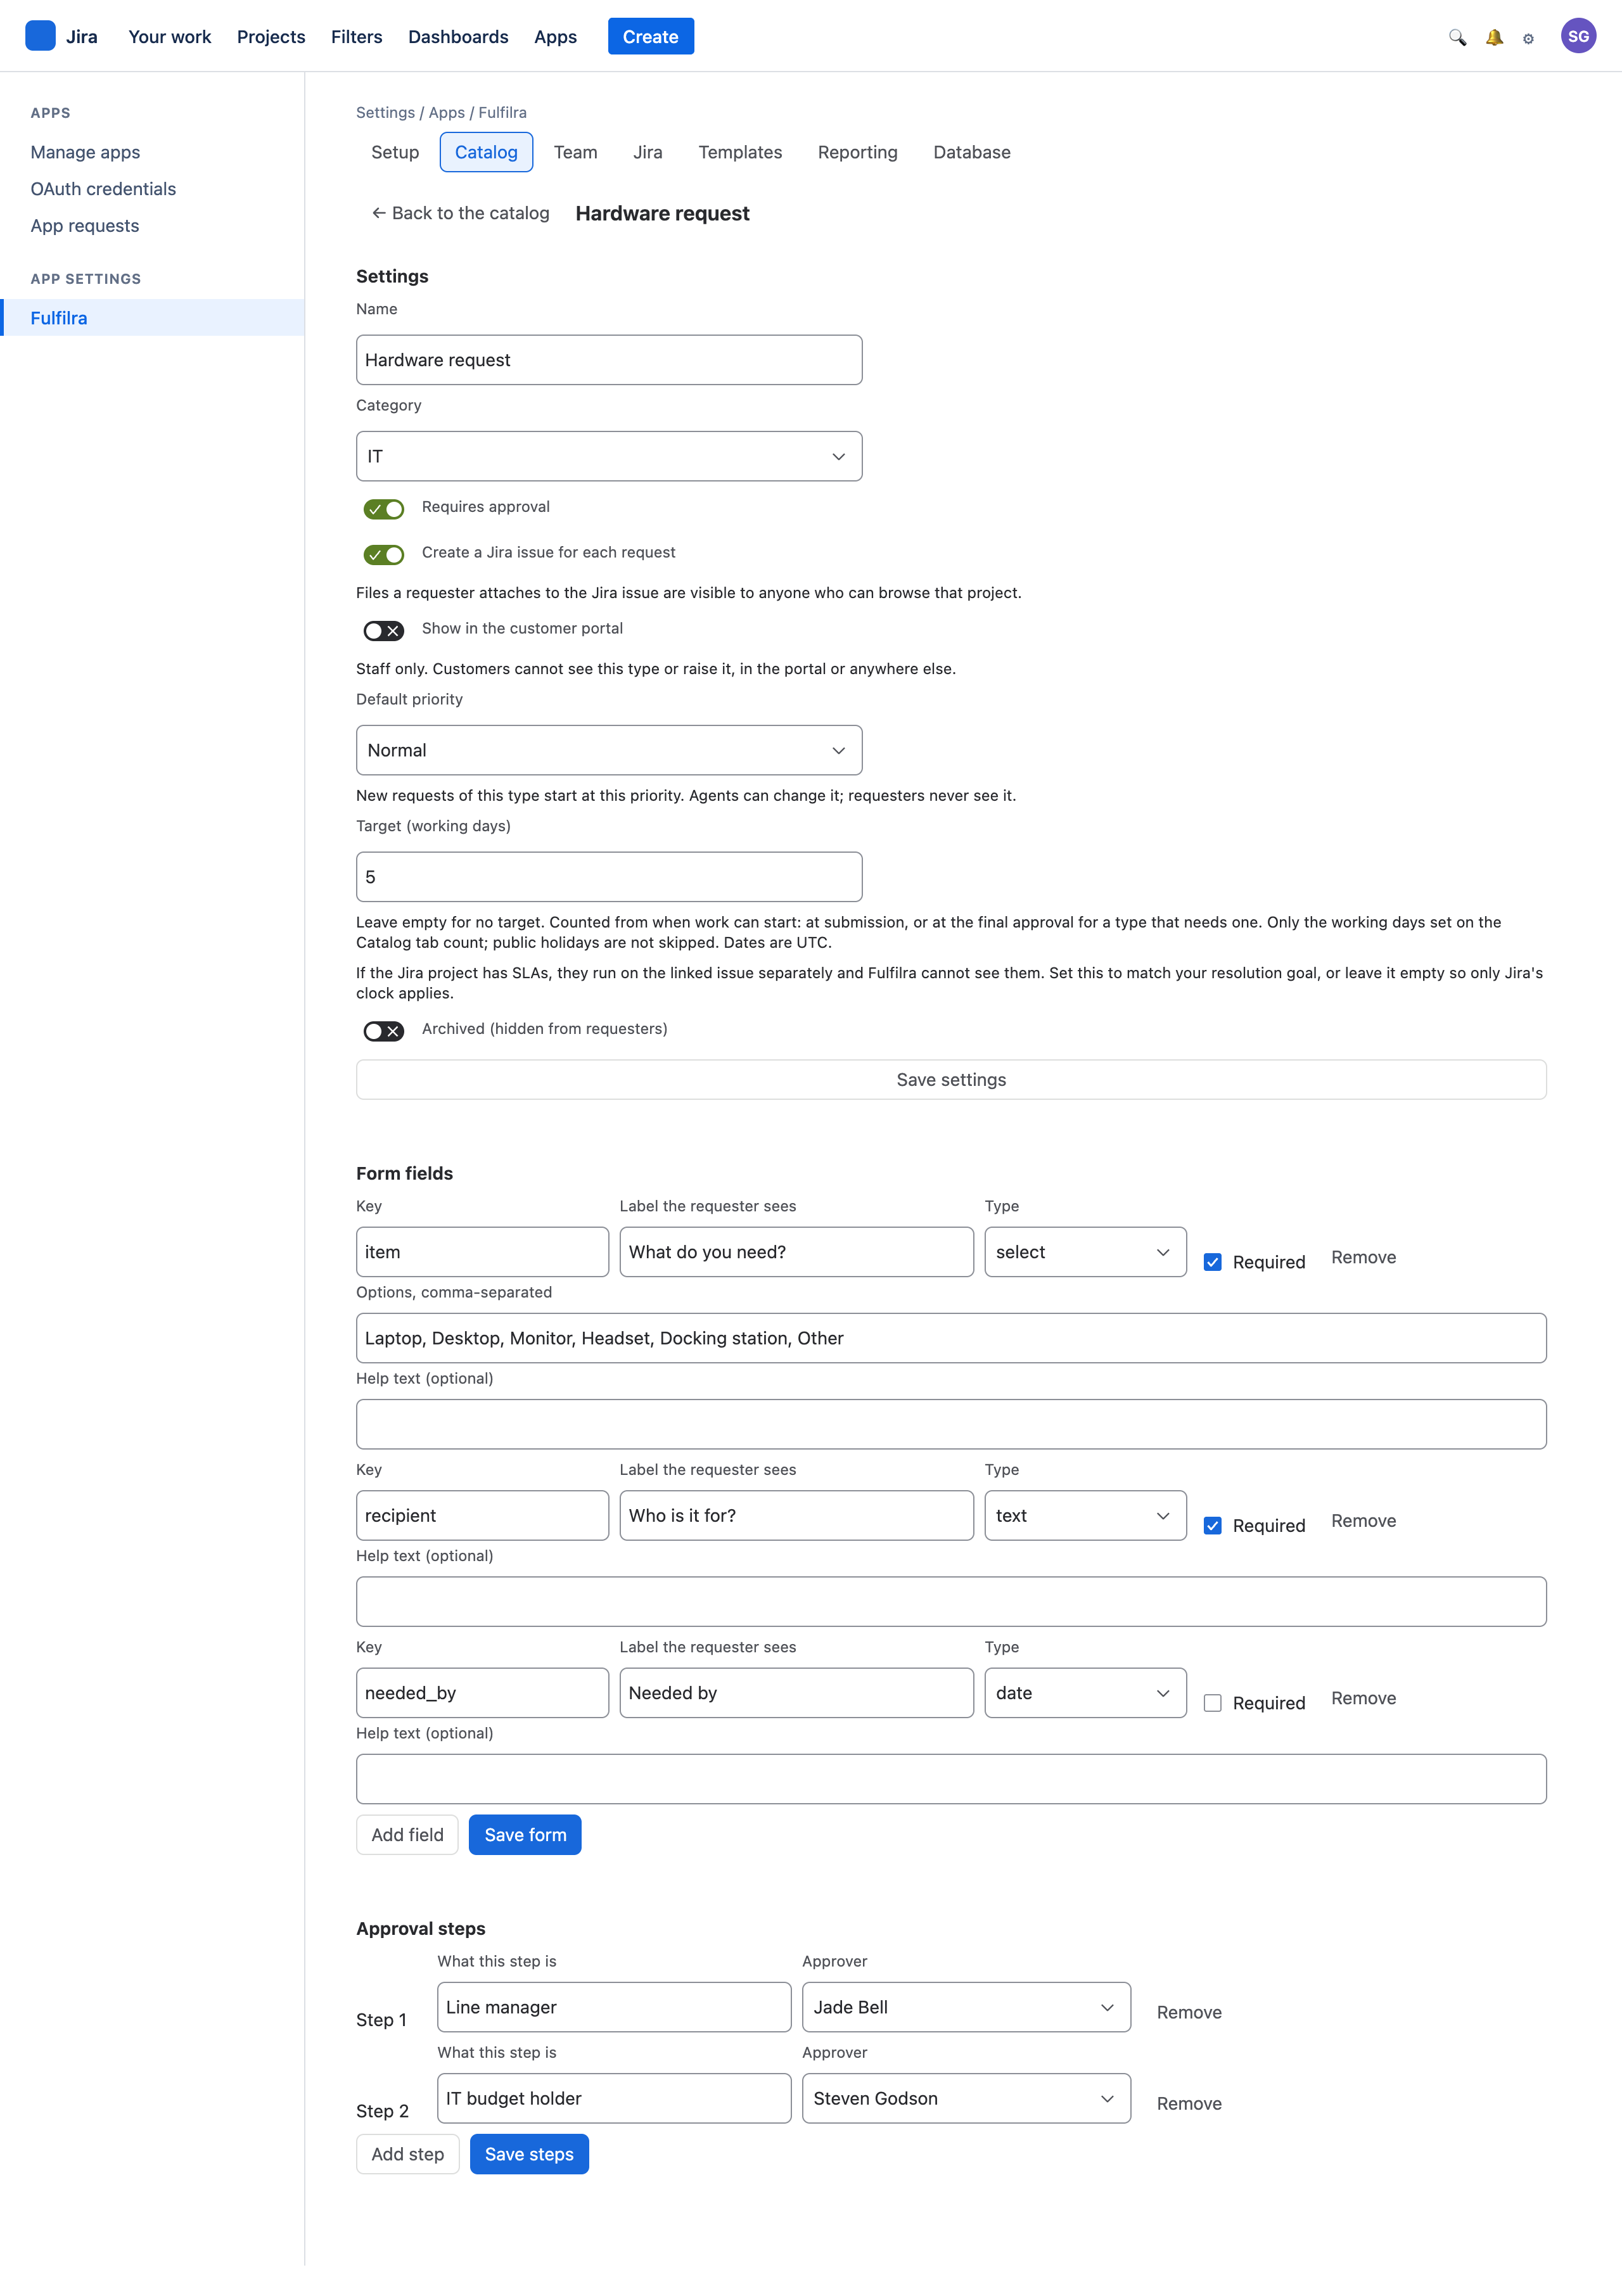Click the Options comma-separated field
The image size is (1622, 2296).
951,1338
